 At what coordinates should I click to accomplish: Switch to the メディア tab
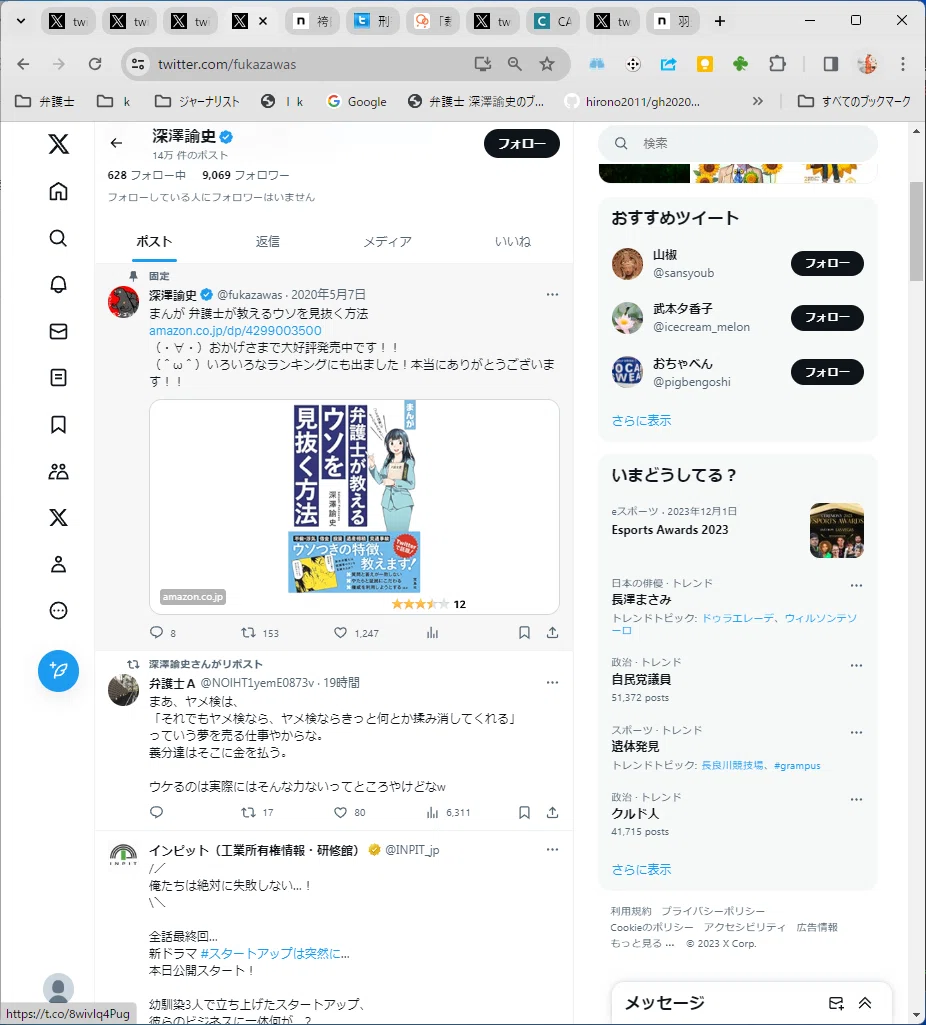click(x=388, y=242)
